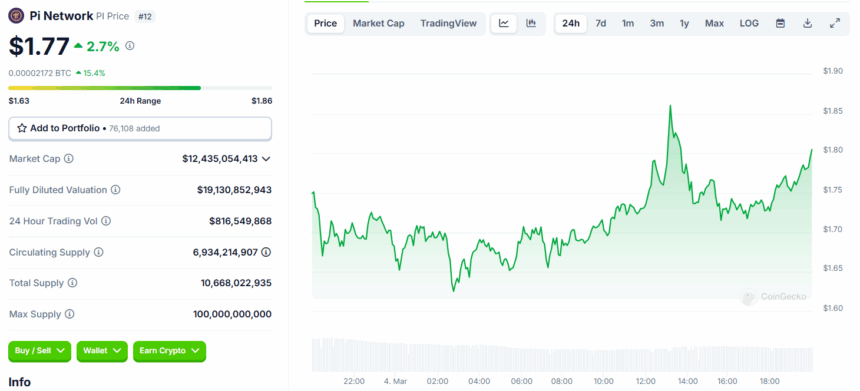The width and height of the screenshot is (860, 391).
Task: Click the Info section heading
Action: [x=20, y=382]
